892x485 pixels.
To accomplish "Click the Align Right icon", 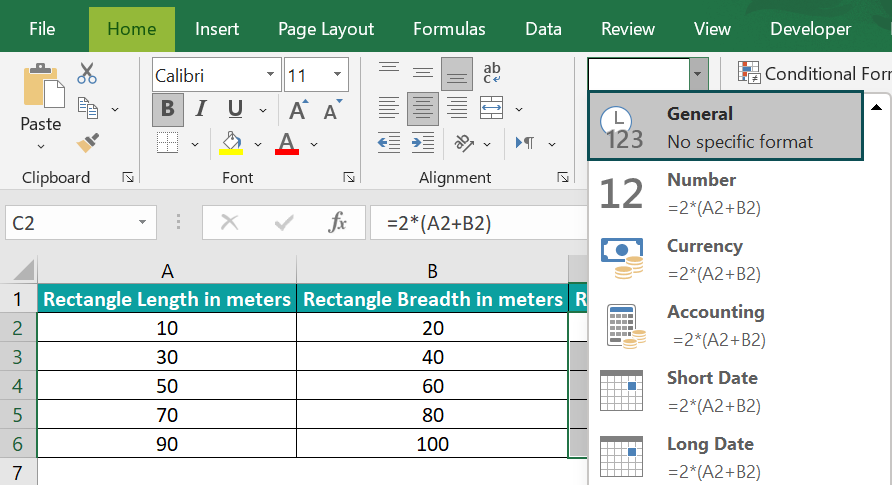I will point(457,108).
